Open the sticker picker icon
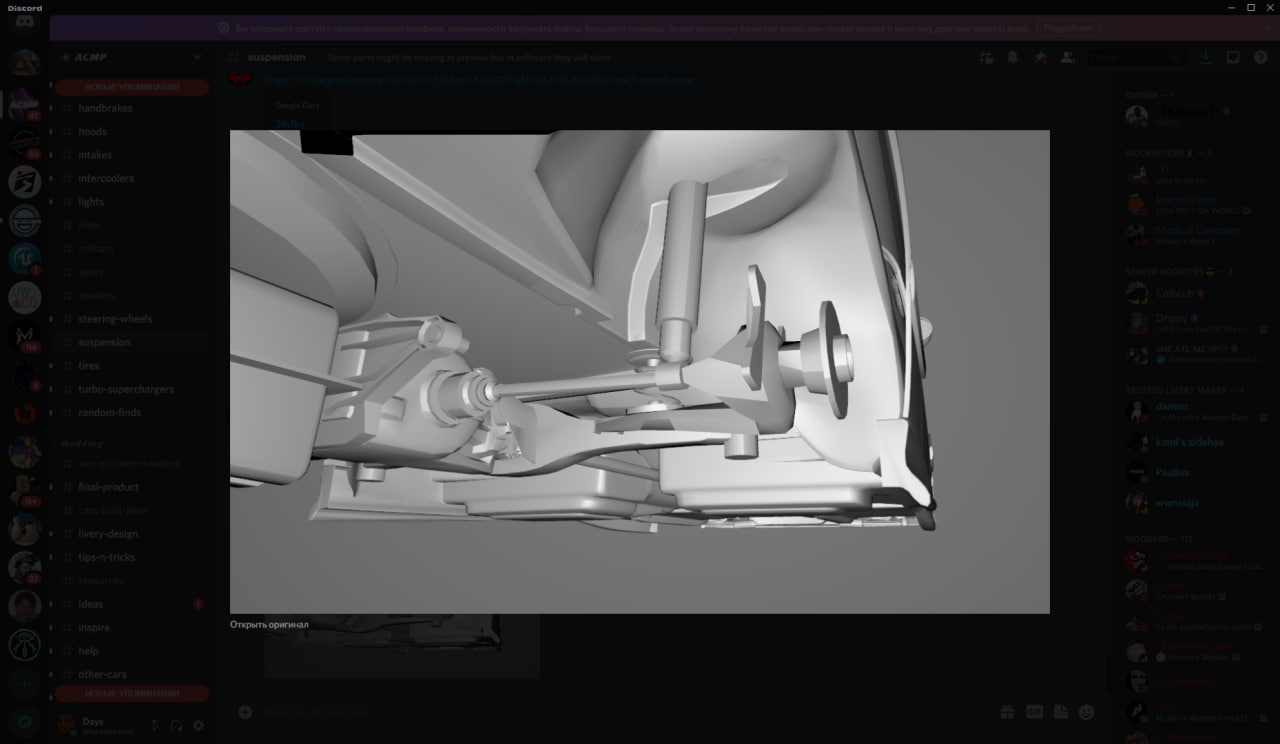Viewport: 1280px width, 744px height. pos(1060,712)
